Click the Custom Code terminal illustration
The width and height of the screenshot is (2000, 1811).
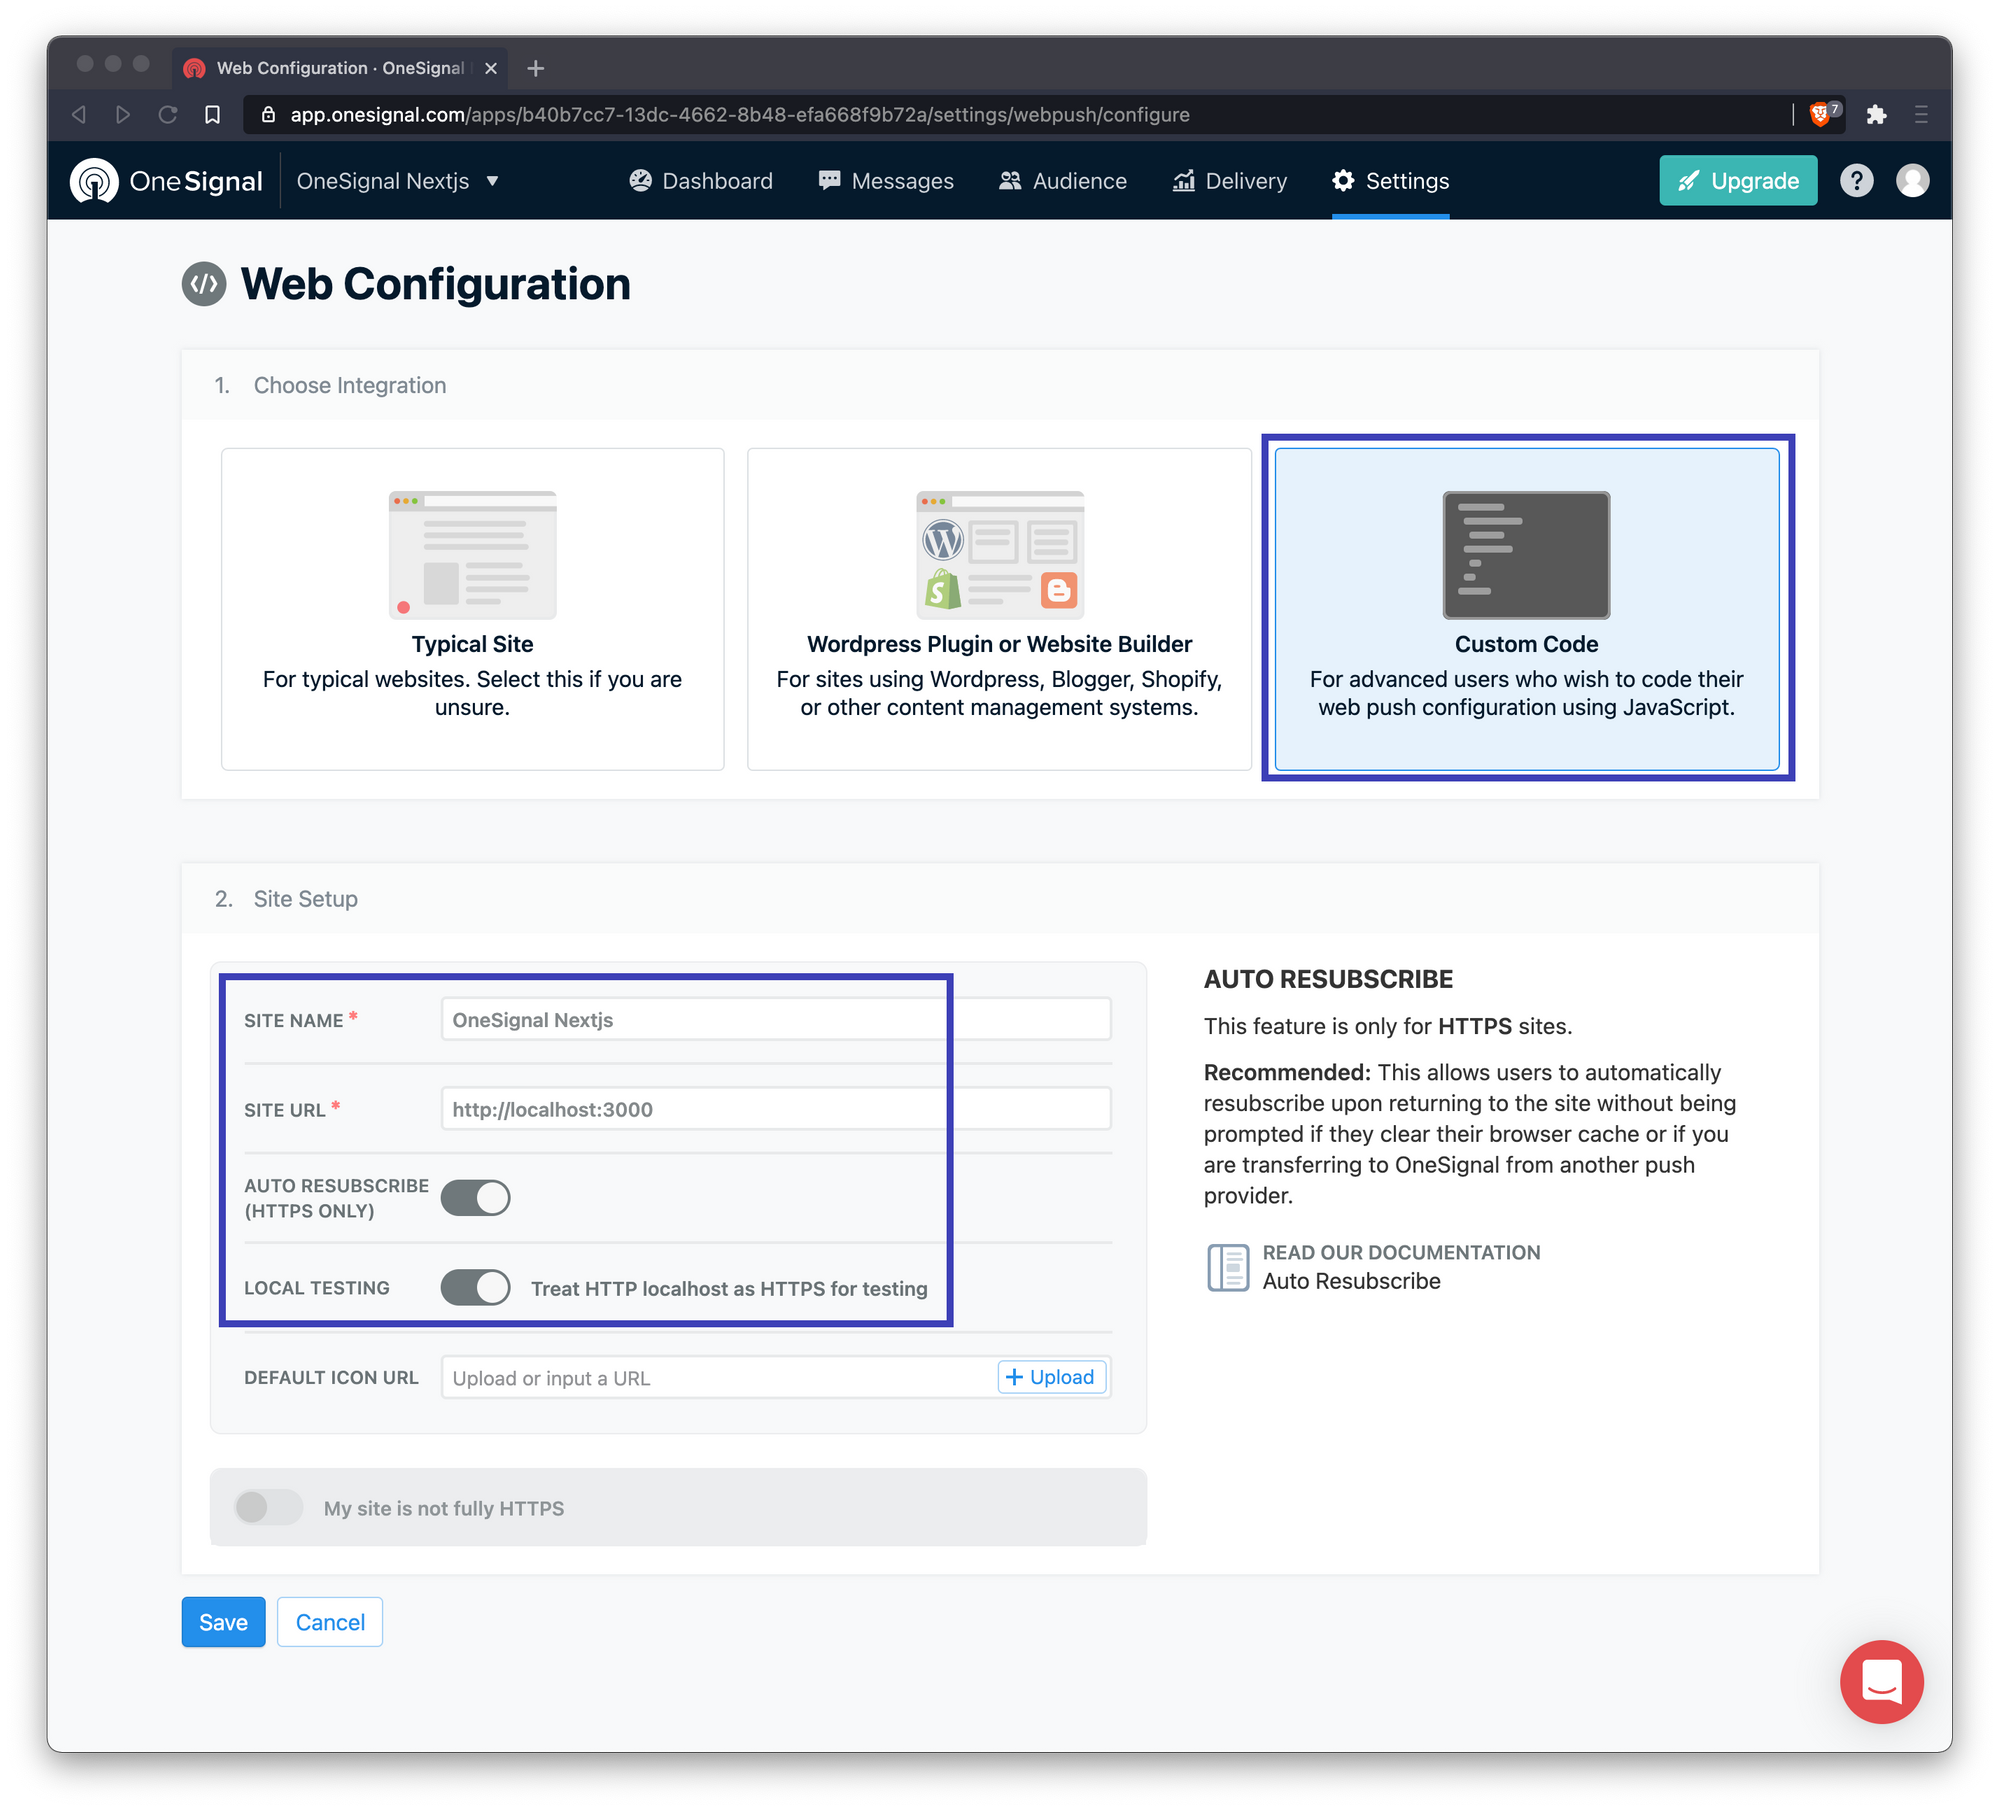(1526, 555)
